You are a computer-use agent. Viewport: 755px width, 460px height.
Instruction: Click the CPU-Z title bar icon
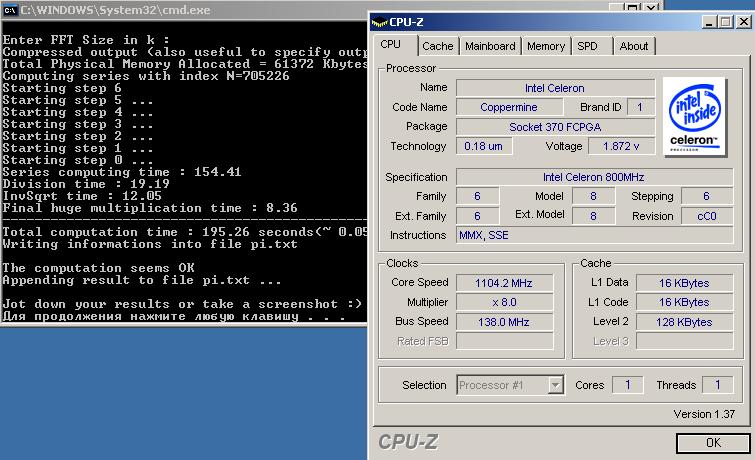(x=379, y=22)
